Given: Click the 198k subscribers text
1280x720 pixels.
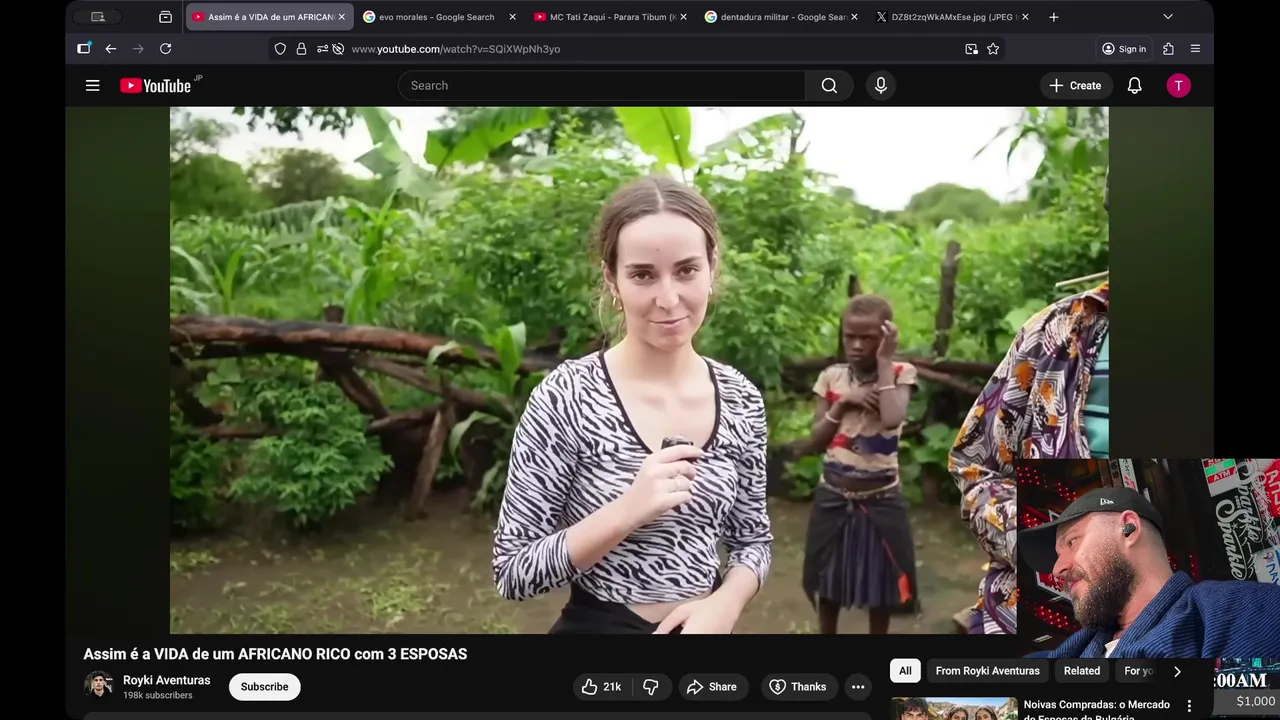Looking at the screenshot, I should pyautogui.click(x=158, y=695).
